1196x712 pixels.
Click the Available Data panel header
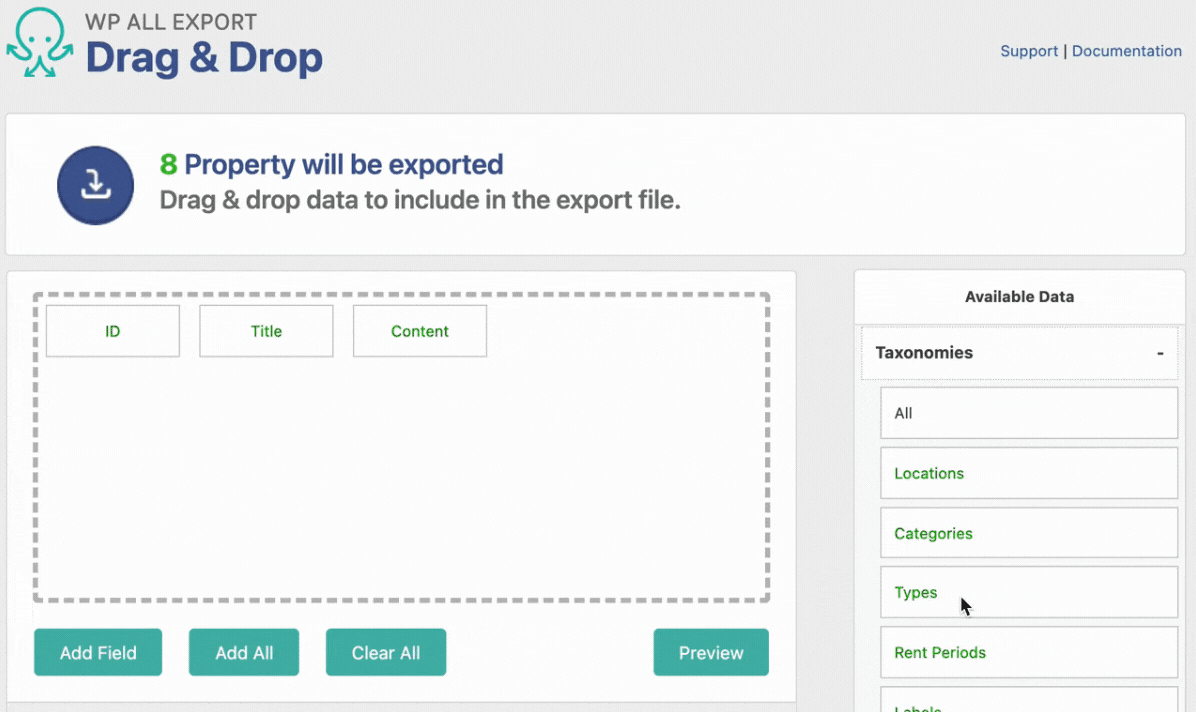1019,297
